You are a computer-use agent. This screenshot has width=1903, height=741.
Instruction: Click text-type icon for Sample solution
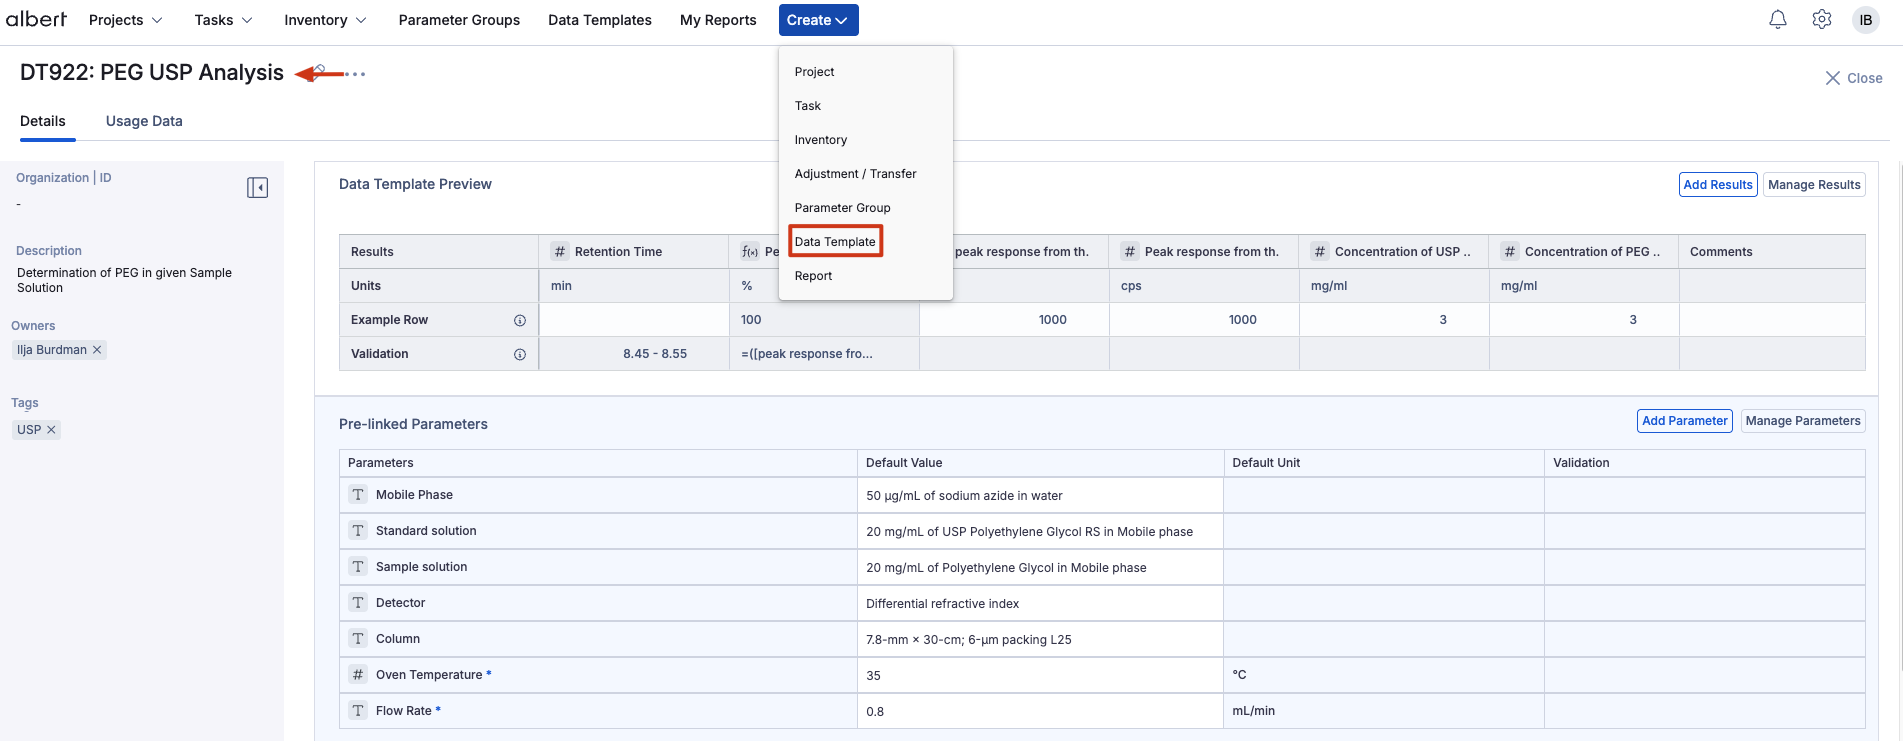tap(358, 567)
